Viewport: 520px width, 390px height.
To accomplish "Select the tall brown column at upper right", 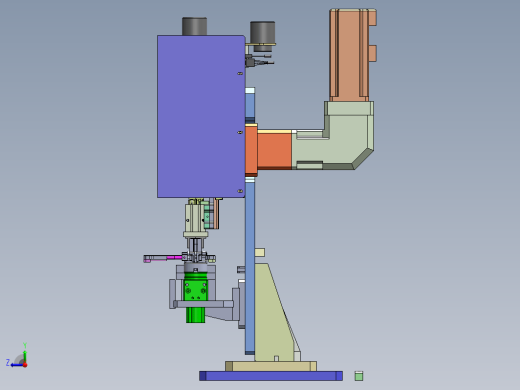I will 349,55.
